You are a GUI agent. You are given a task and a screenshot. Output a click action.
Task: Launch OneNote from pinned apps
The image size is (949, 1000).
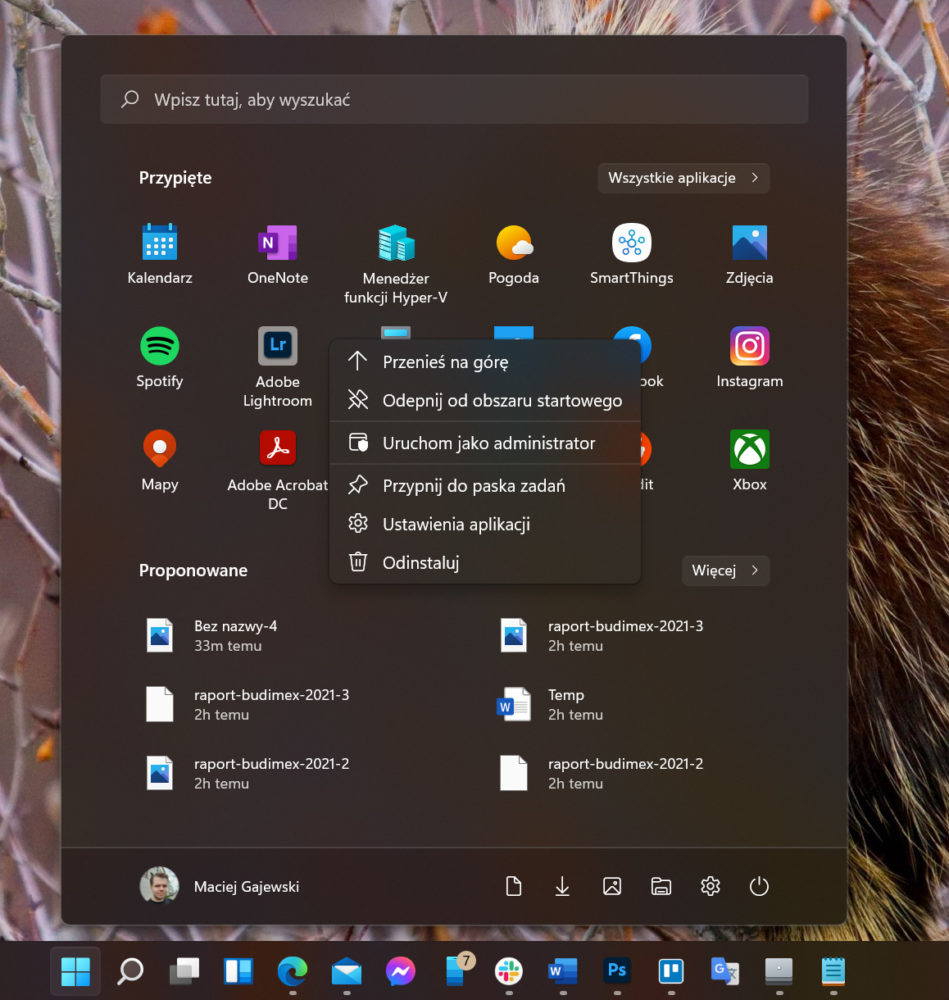click(277, 254)
